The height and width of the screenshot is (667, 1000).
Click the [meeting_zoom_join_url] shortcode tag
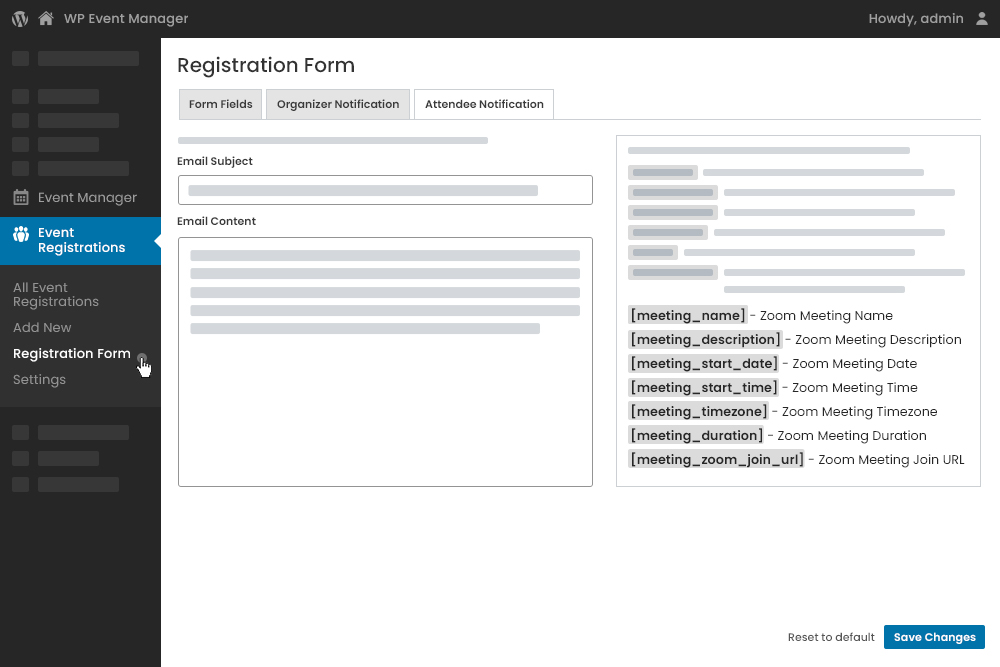pyautogui.click(x=716, y=459)
